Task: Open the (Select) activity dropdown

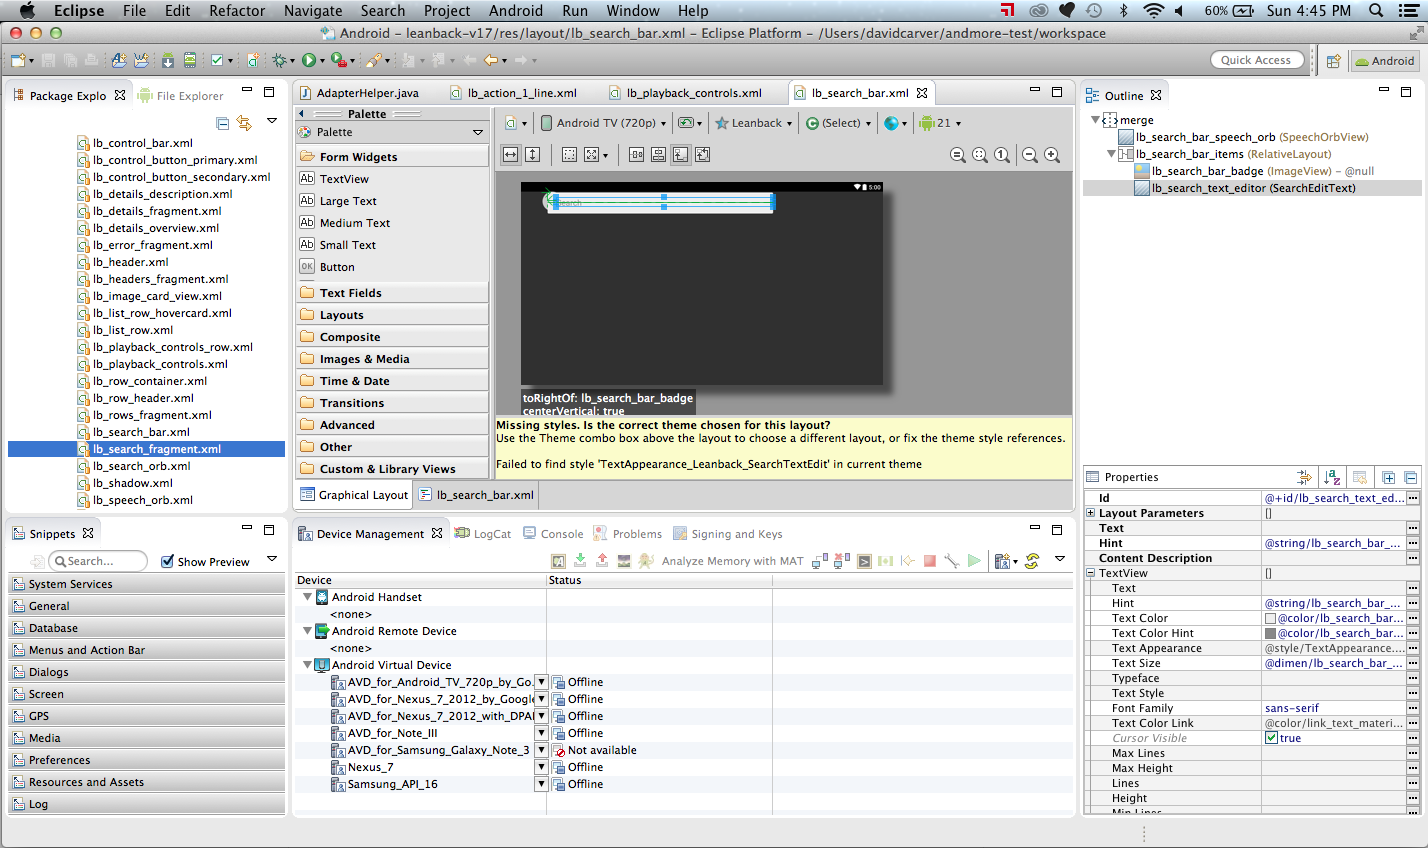Action: [x=838, y=123]
